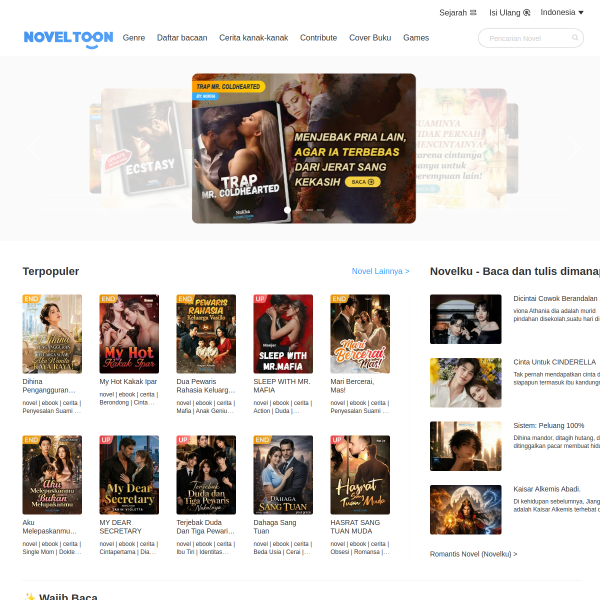Open the Genre menu
The width and height of the screenshot is (600, 600).
click(134, 38)
